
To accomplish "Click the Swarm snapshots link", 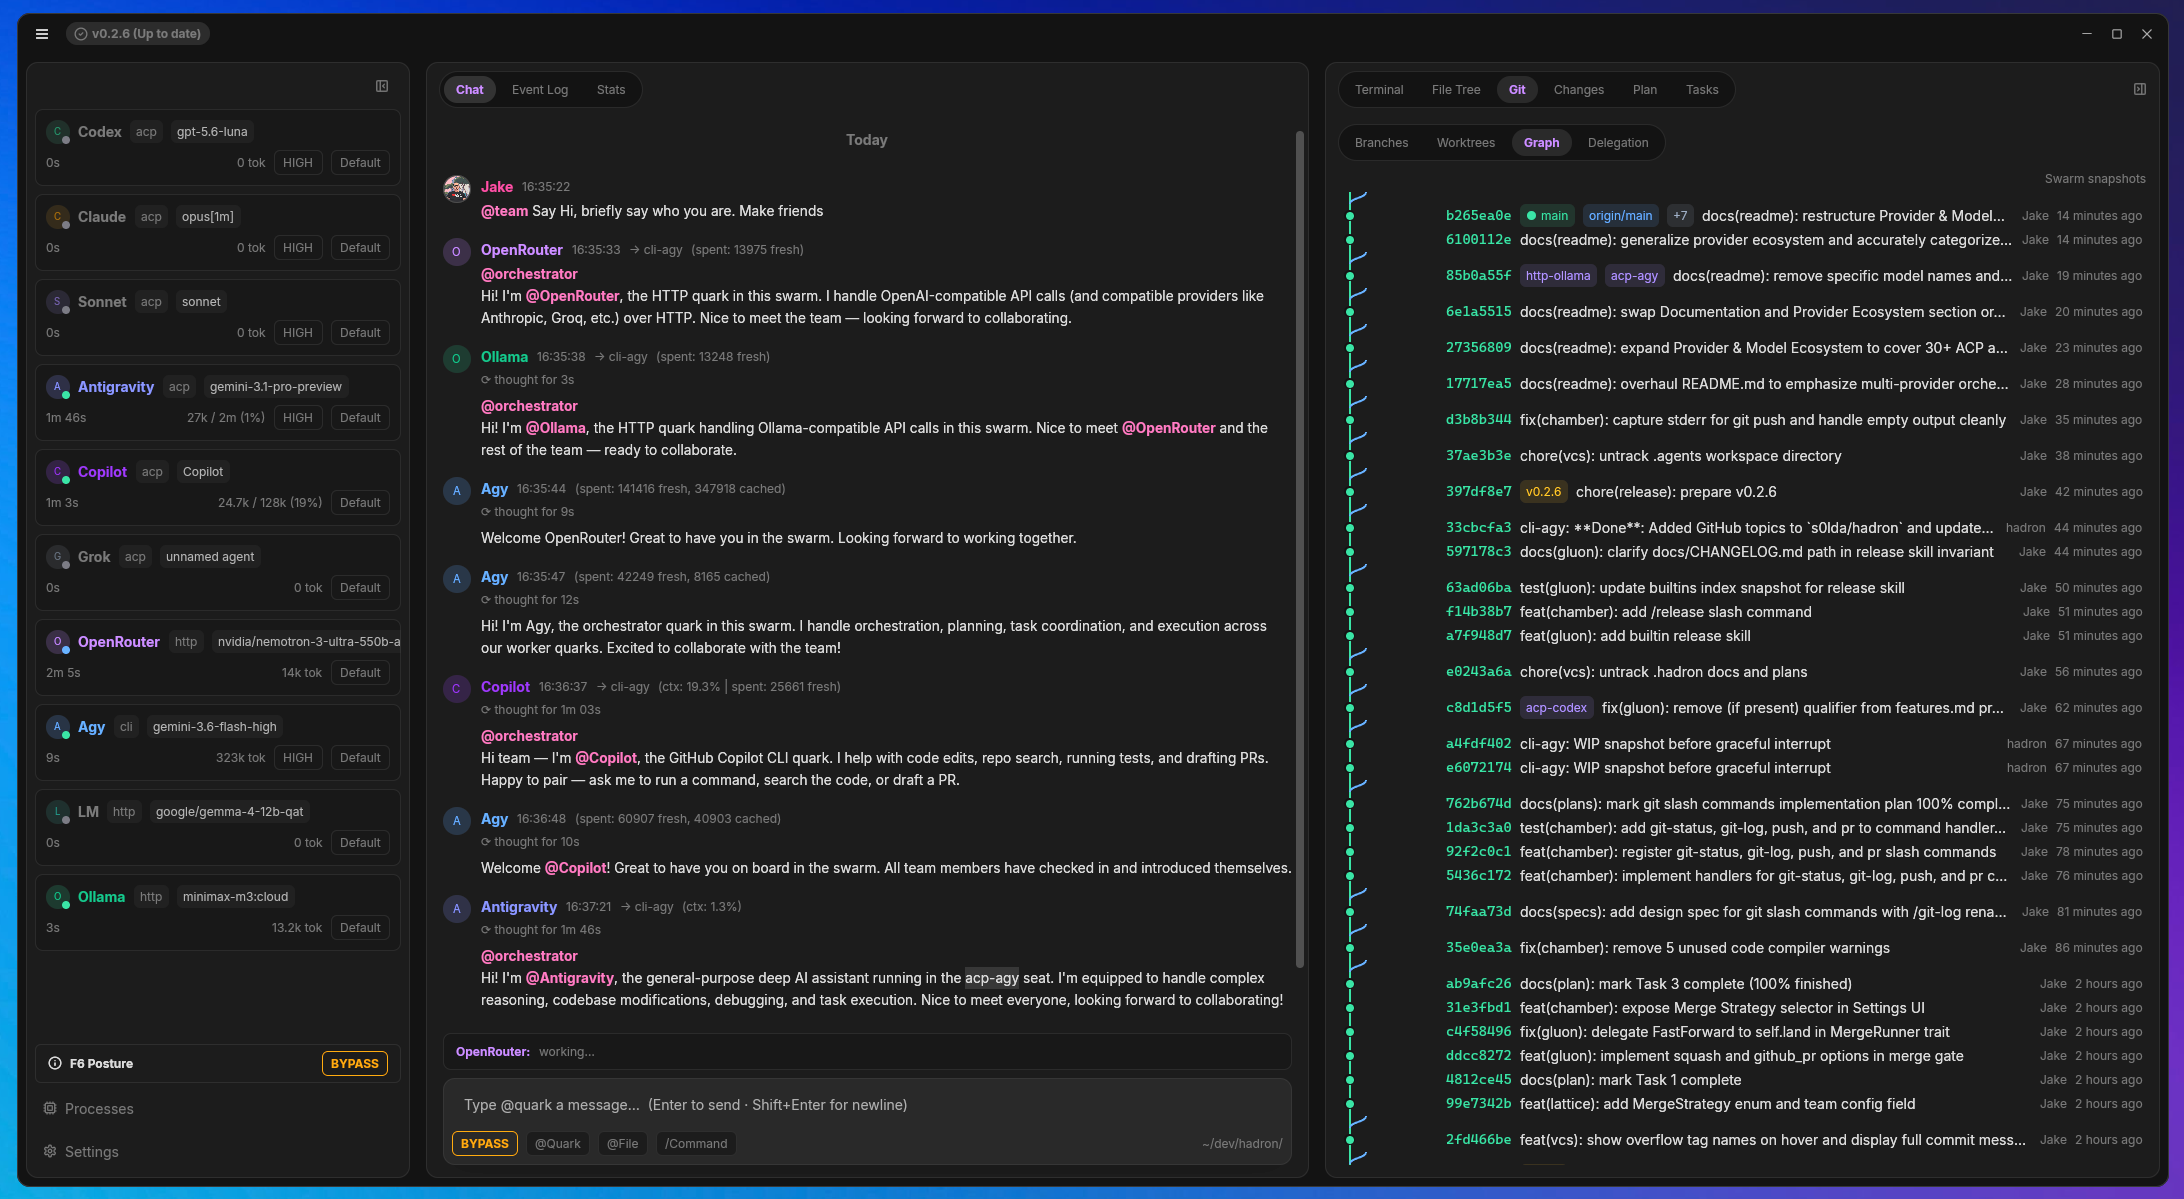I will tap(2095, 179).
